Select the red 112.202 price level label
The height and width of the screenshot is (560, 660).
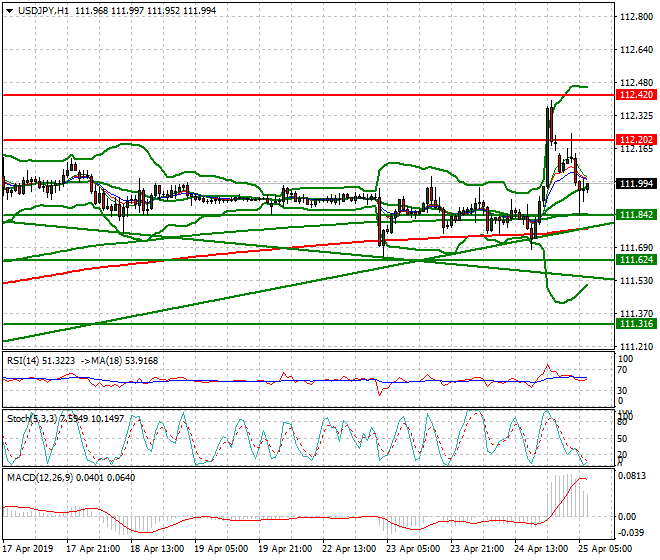point(636,139)
